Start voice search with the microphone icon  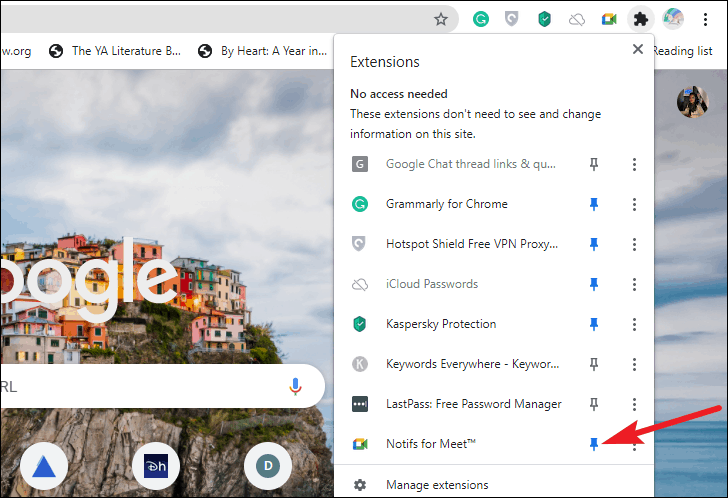click(295, 386)
